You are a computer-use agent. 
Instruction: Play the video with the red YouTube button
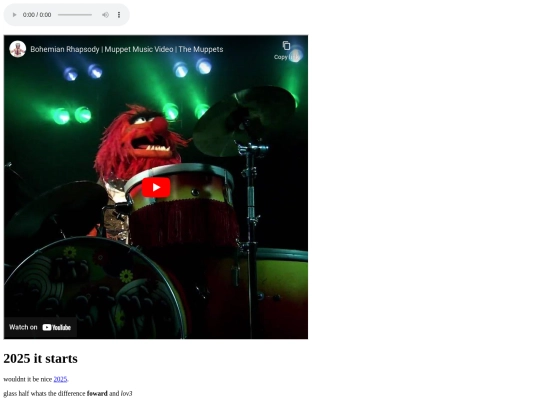(156, 187)
